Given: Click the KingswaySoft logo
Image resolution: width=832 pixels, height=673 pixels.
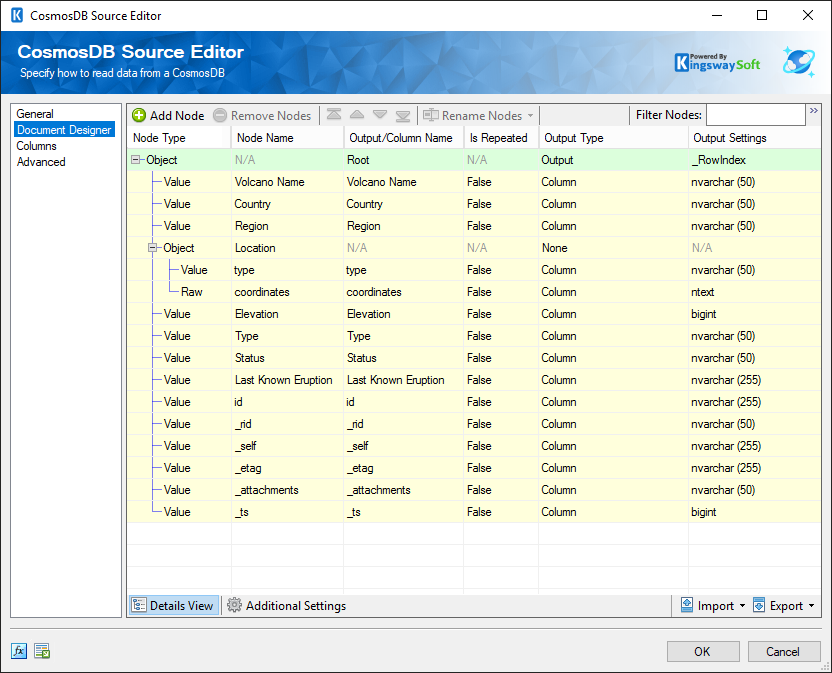Looking at the screenshot, I should click(x=717, y=63).
